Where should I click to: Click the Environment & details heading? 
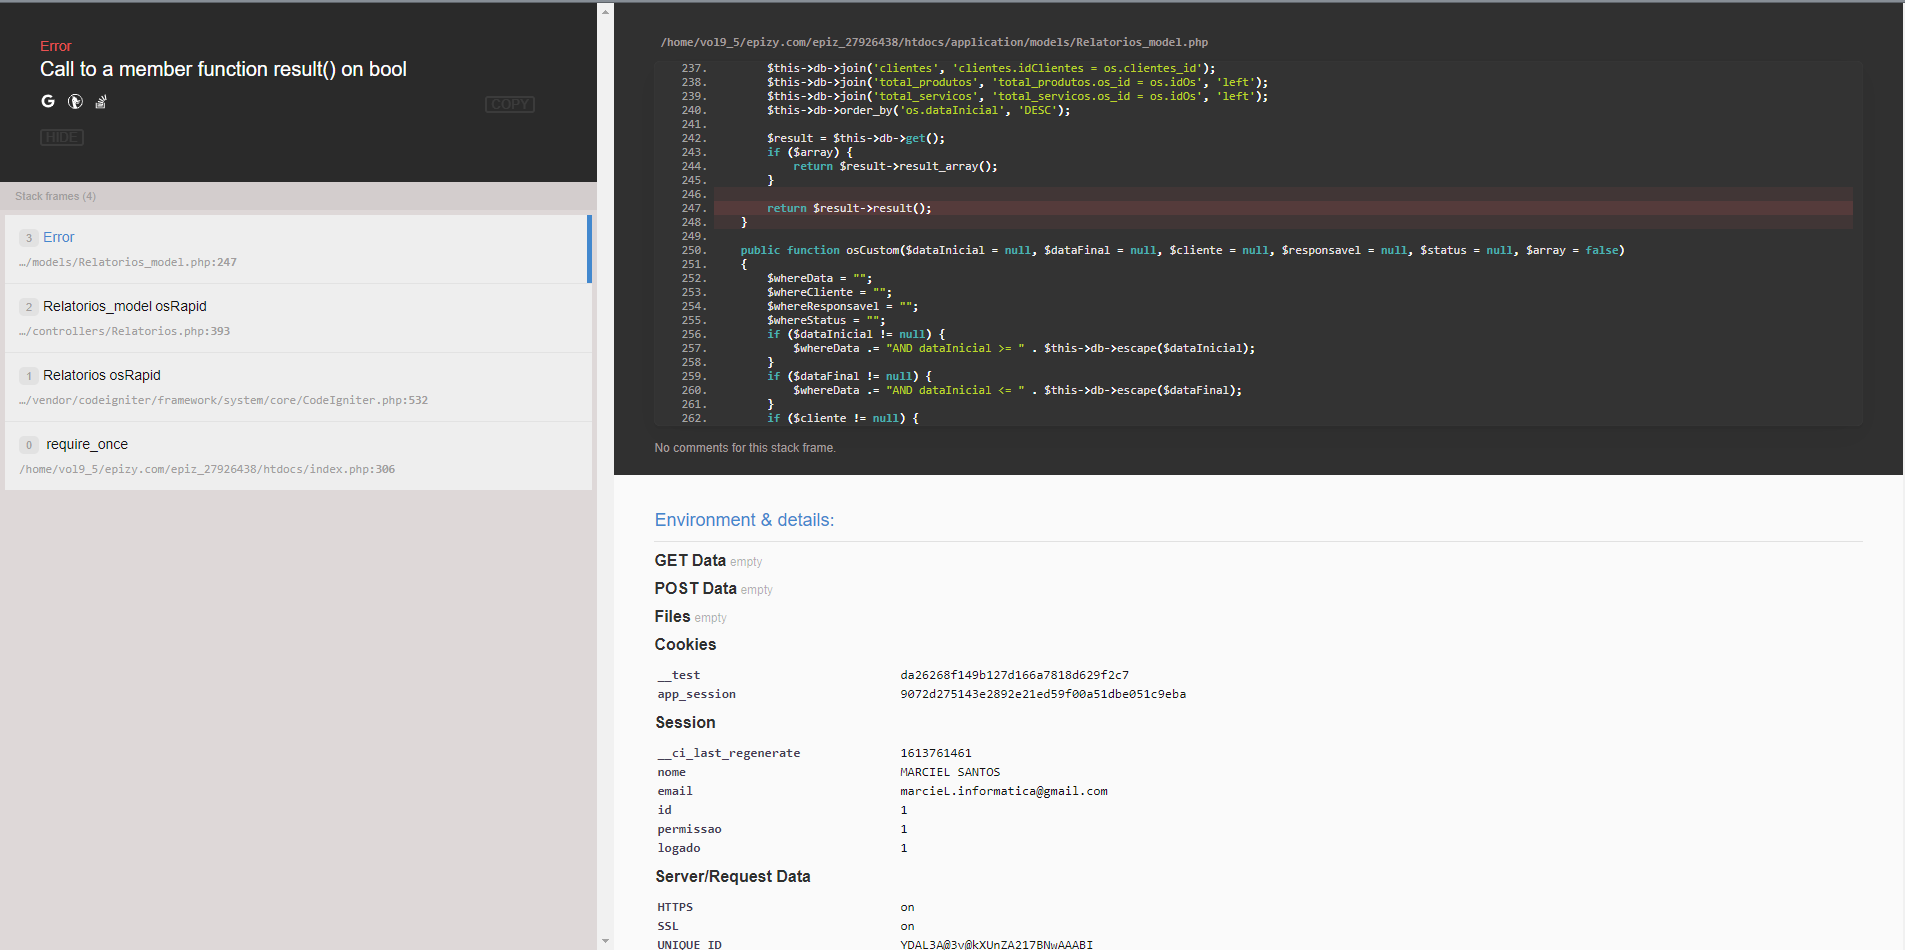pyautogui.click(x=744, y=519)
